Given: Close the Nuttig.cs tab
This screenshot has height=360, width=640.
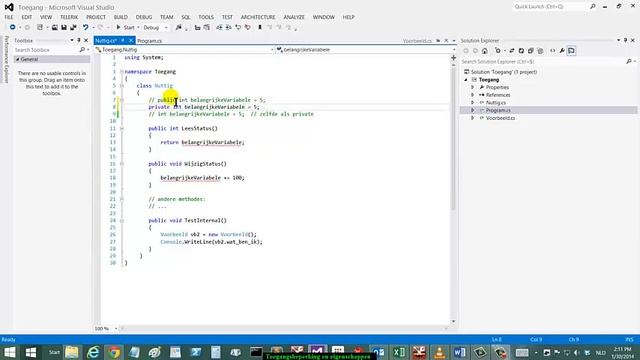Looking at the screenshot, I should coord(131,40).
